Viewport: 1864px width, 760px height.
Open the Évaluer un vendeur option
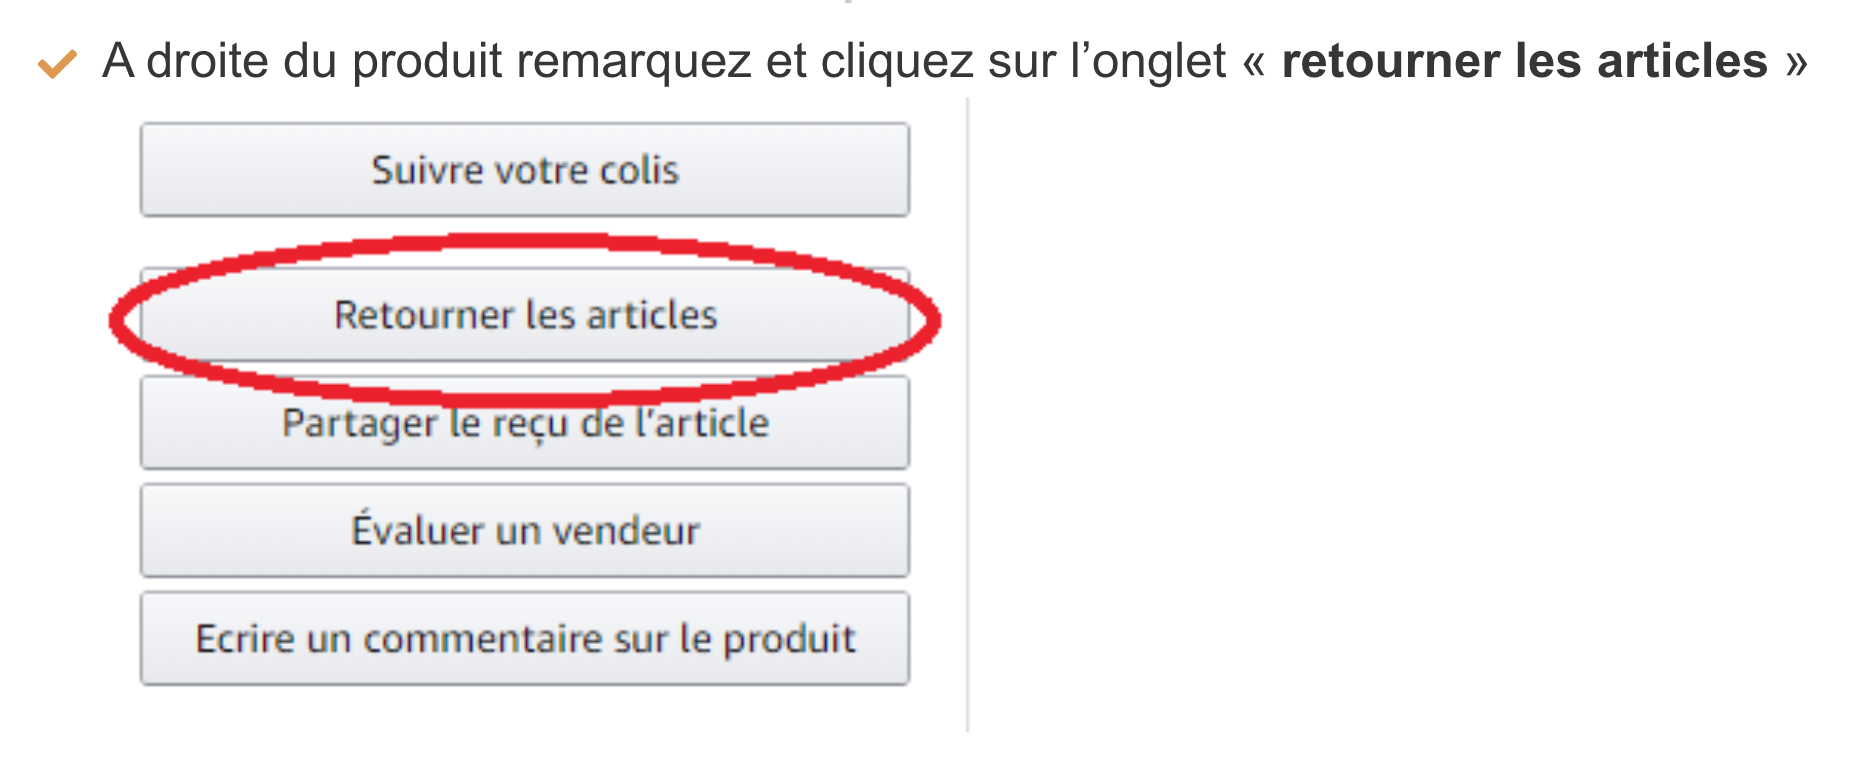click(x=525, y=531)
